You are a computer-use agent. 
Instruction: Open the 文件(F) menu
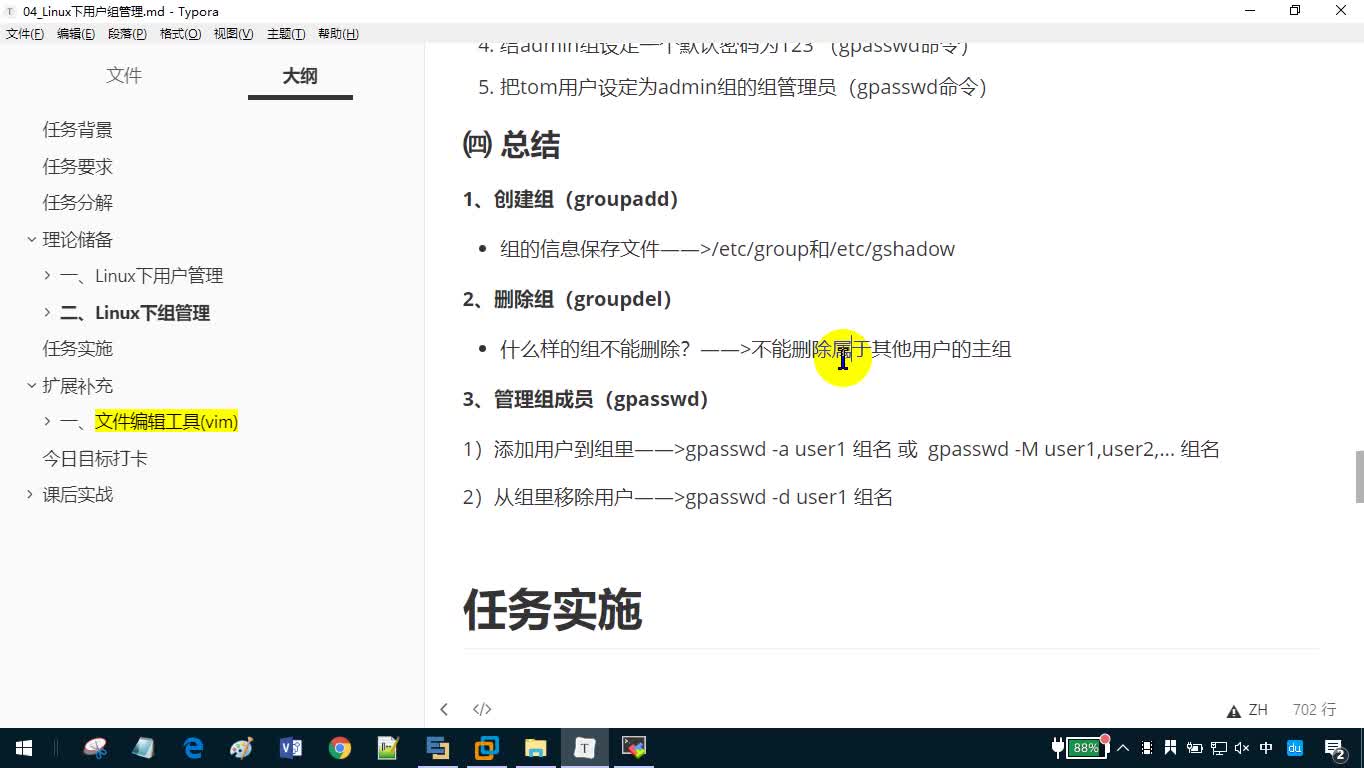(25, 34)
